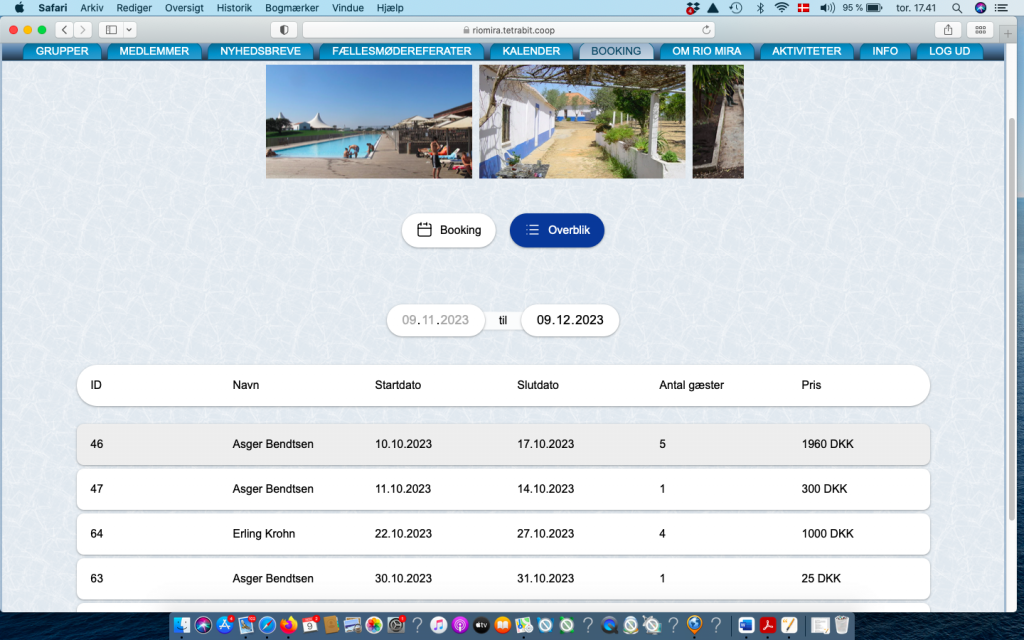Expand the sidebar button dropdown arrow
This screenshot has width=1024, height=640.
point(130,30)
